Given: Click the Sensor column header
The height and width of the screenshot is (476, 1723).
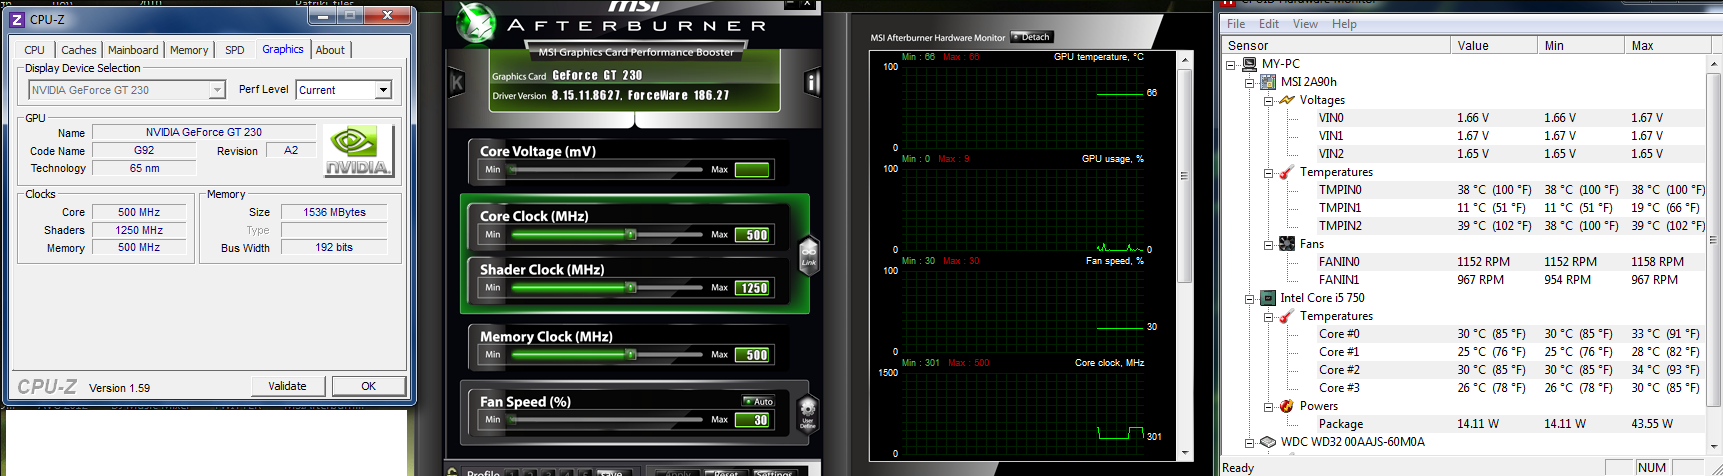Looking at the screenshot, I should tap(1336, 45).
